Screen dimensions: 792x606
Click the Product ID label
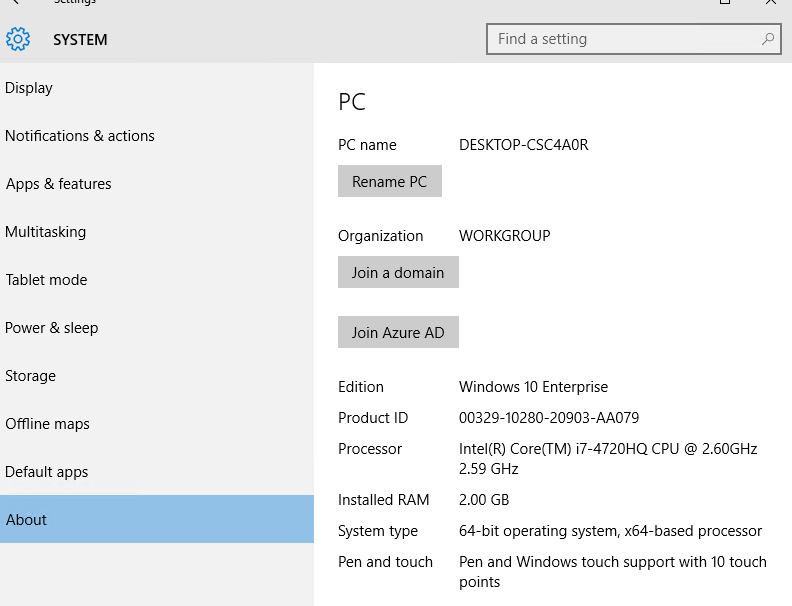pos(373,418)
